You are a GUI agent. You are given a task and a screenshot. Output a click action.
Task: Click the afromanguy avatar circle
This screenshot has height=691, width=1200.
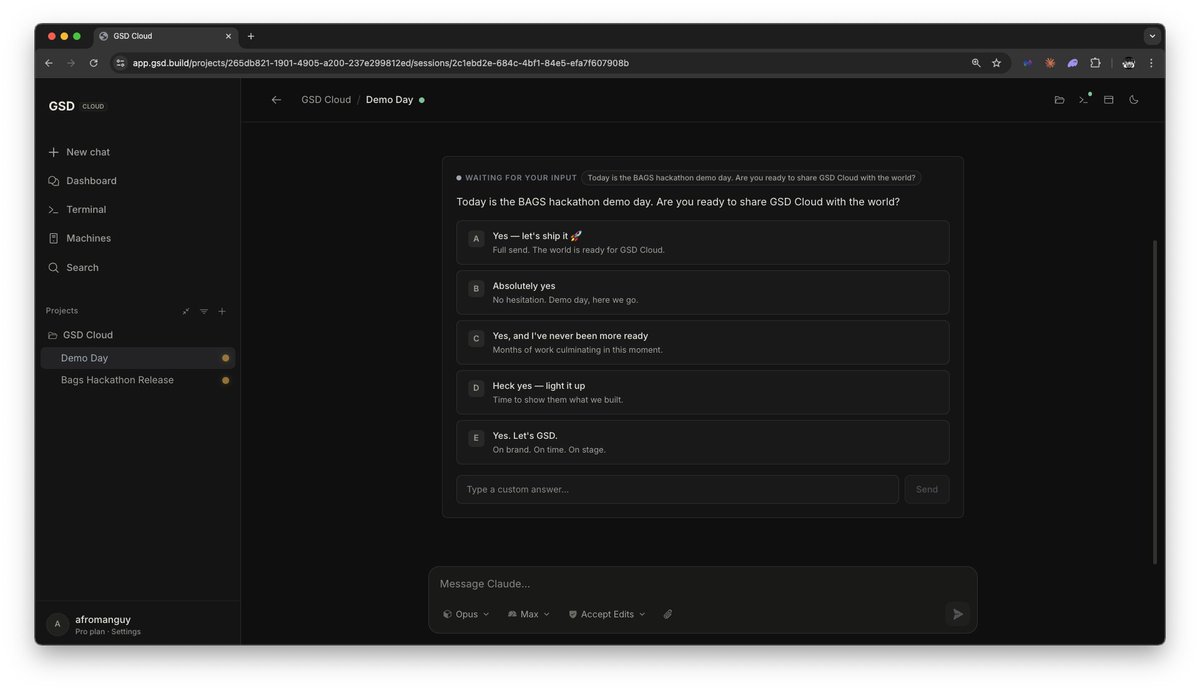[x=57, y=625]
